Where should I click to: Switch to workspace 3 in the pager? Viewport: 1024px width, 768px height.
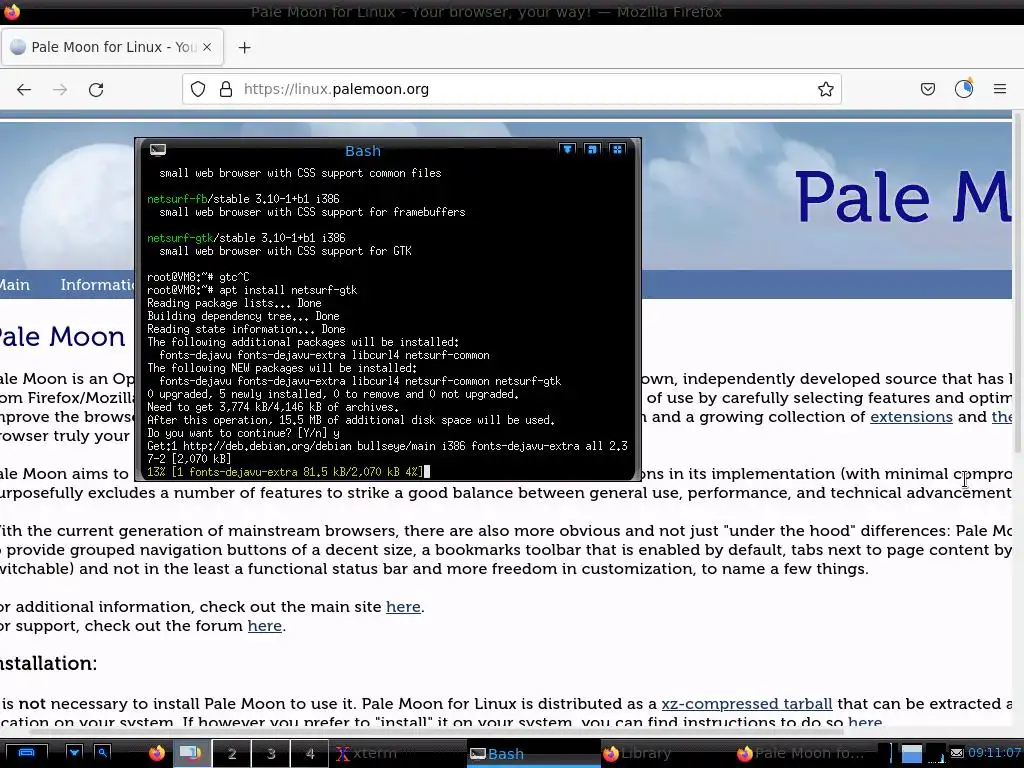(270, 754)
